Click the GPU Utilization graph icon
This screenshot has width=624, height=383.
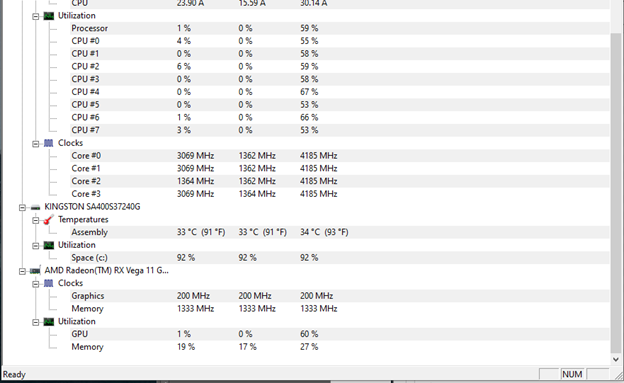pyautogui.click(x=49, y=321)
